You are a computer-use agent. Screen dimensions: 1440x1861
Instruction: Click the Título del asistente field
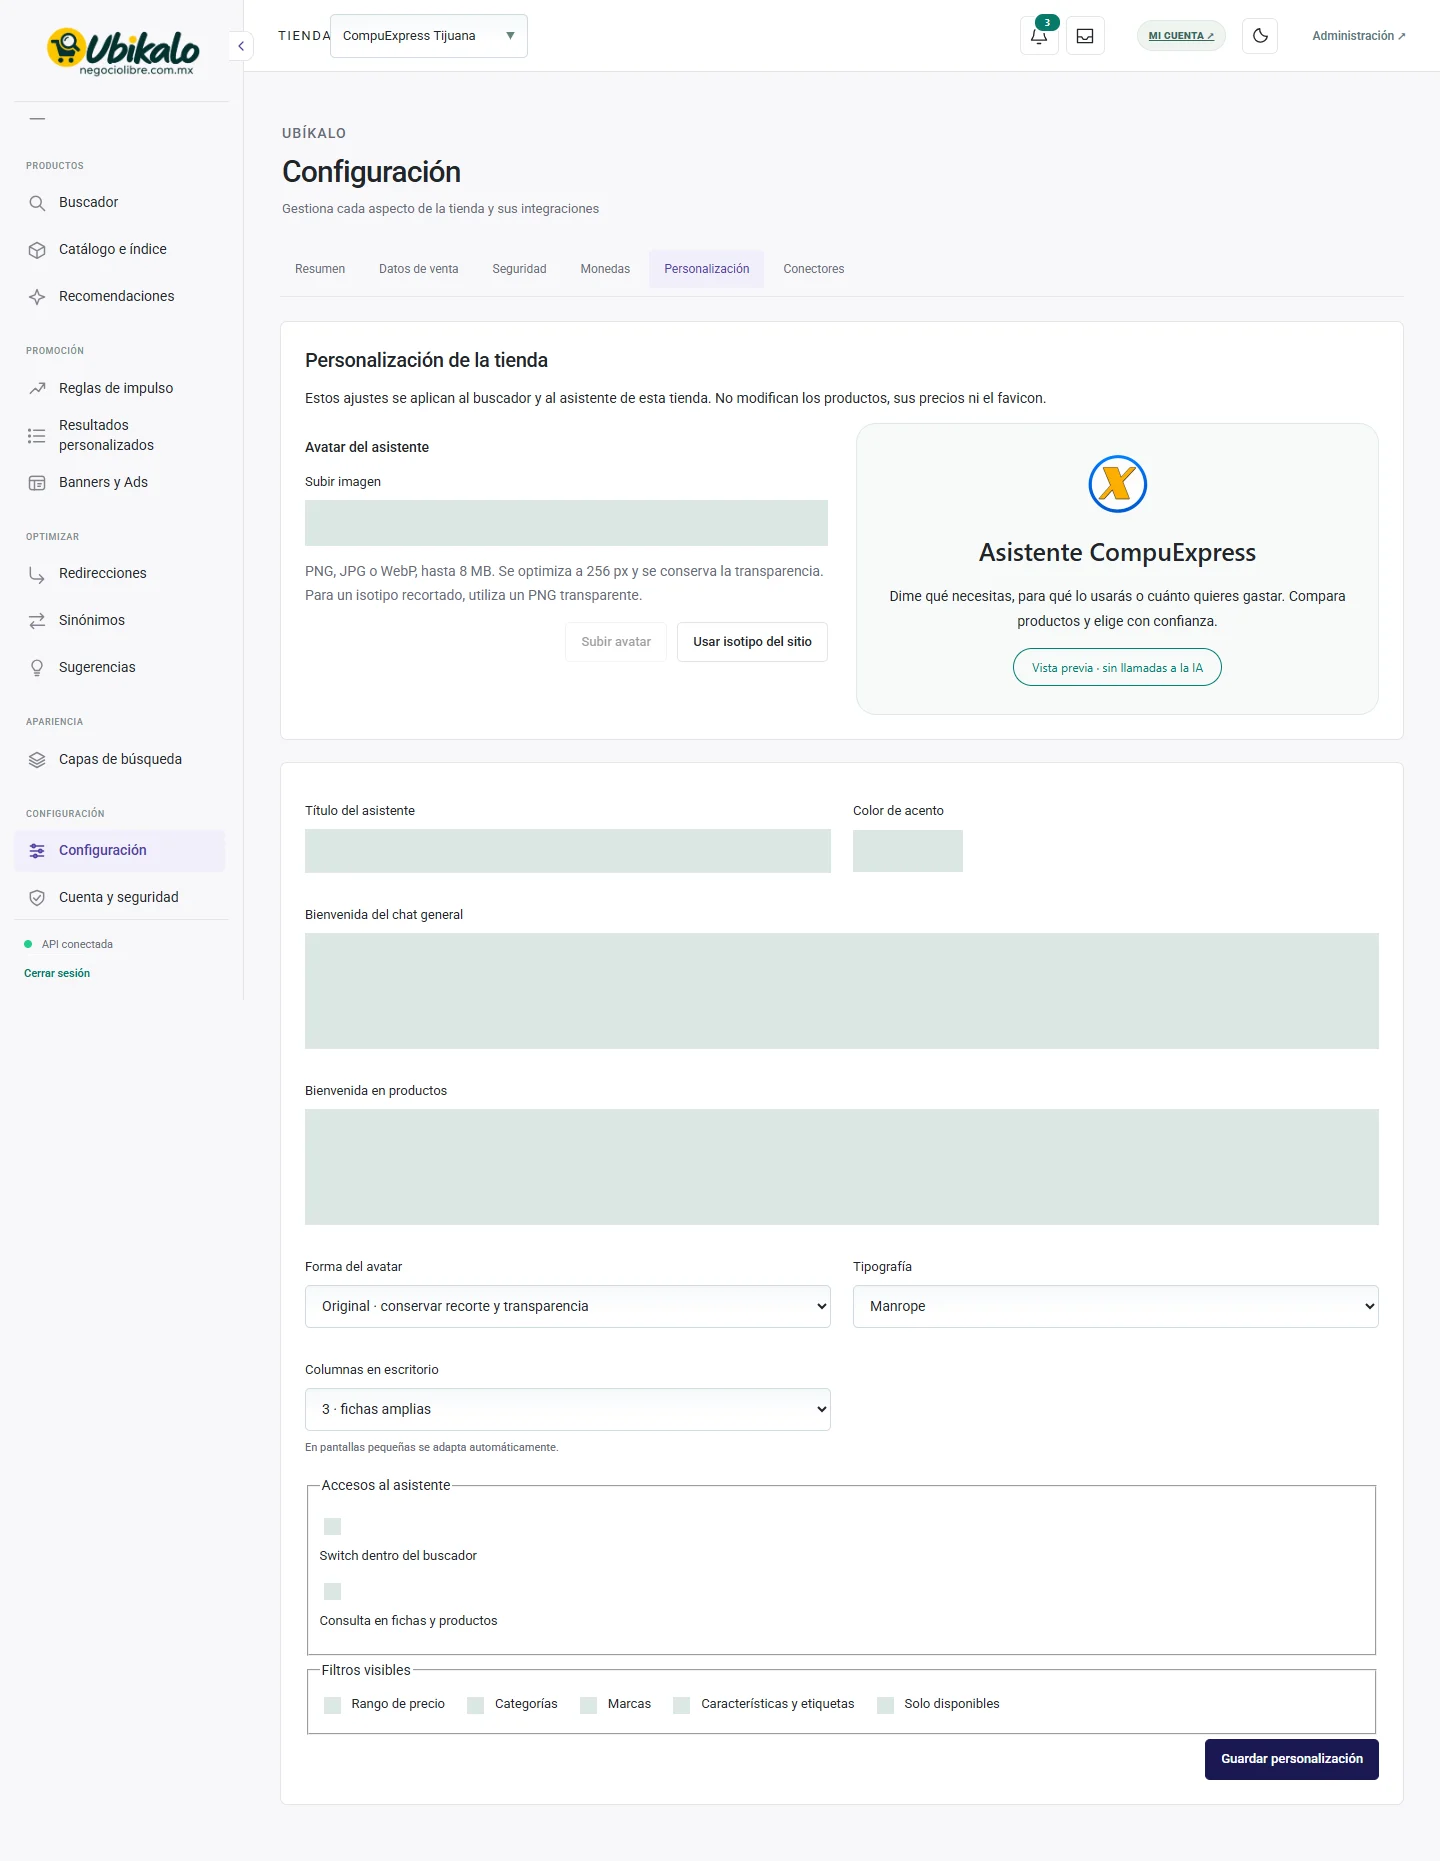[568, 851]
